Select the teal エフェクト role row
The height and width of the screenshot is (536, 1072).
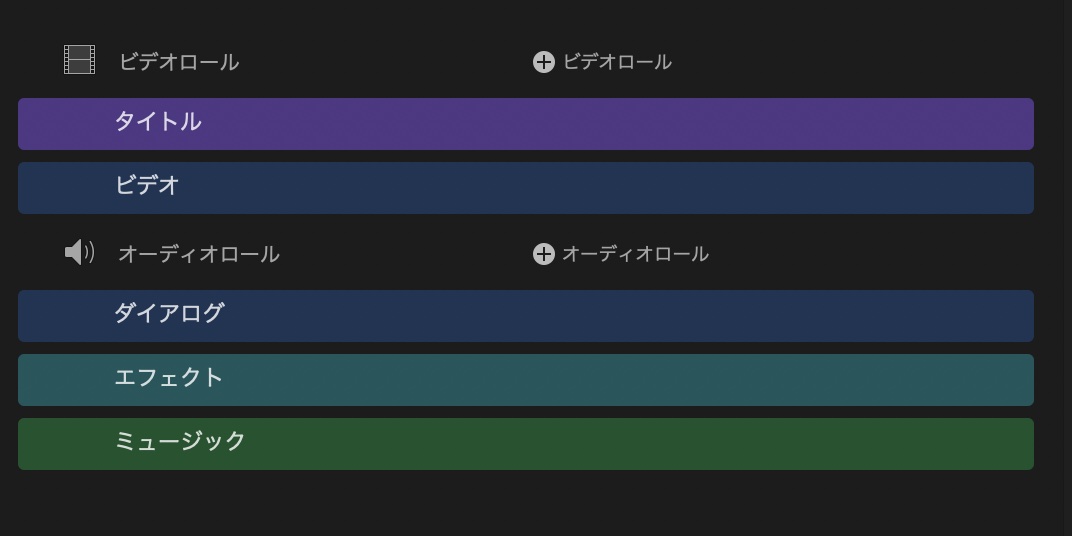click(x=525, y=380)
